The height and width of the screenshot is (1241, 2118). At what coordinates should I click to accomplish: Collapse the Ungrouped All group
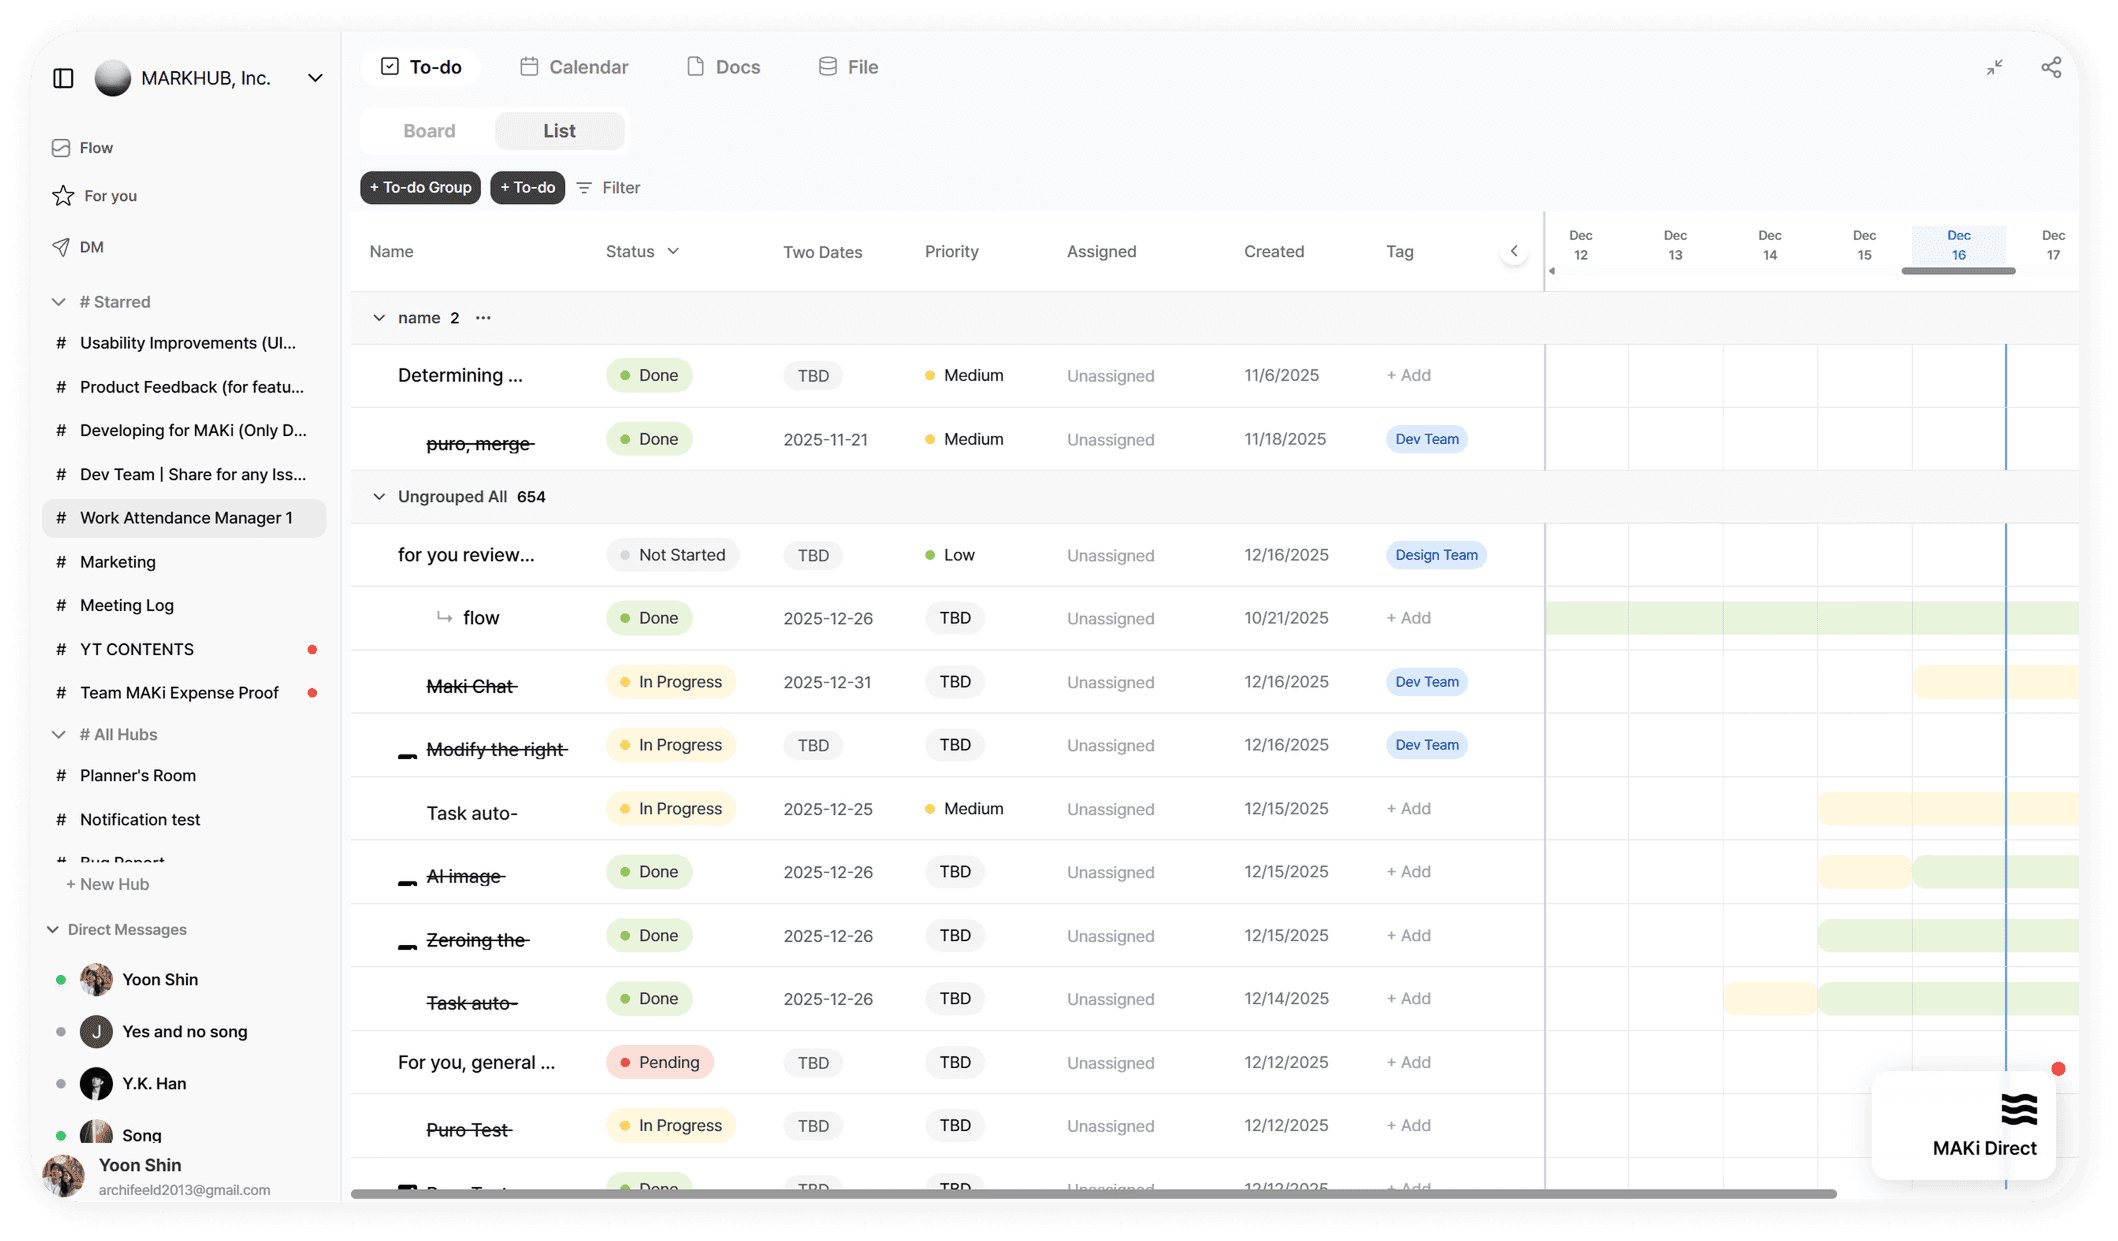[379, 497]
